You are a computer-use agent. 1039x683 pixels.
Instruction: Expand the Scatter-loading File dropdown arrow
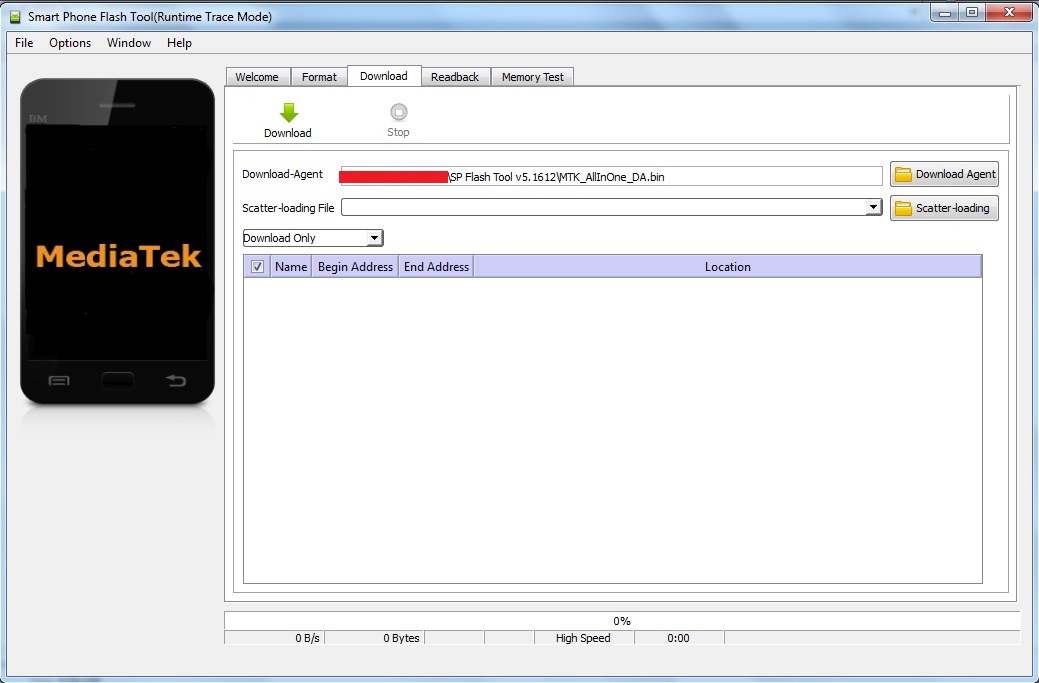point(873,207)
